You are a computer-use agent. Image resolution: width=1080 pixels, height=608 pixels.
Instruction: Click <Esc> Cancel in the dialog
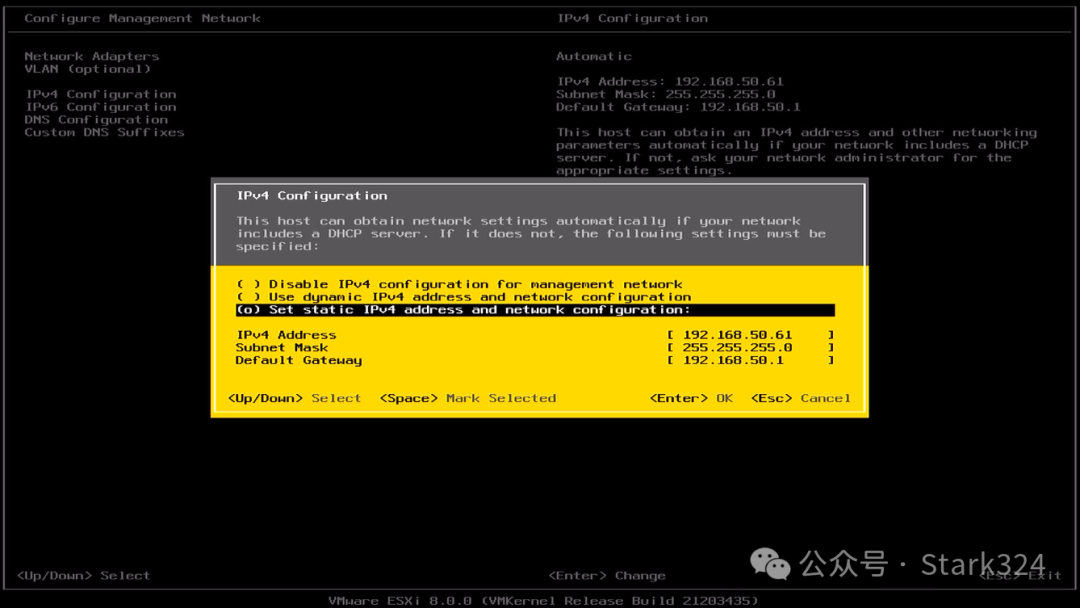[800, 398]
